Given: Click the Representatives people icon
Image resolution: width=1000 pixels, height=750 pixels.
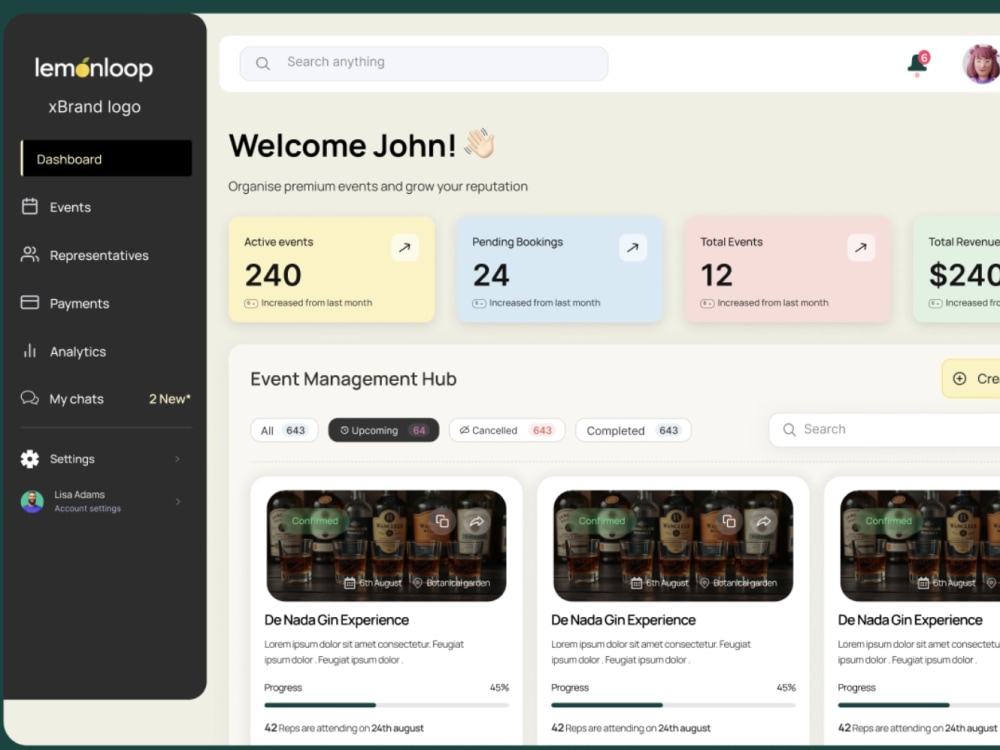Looking at the screenshot, I should (x=29, y=254).
